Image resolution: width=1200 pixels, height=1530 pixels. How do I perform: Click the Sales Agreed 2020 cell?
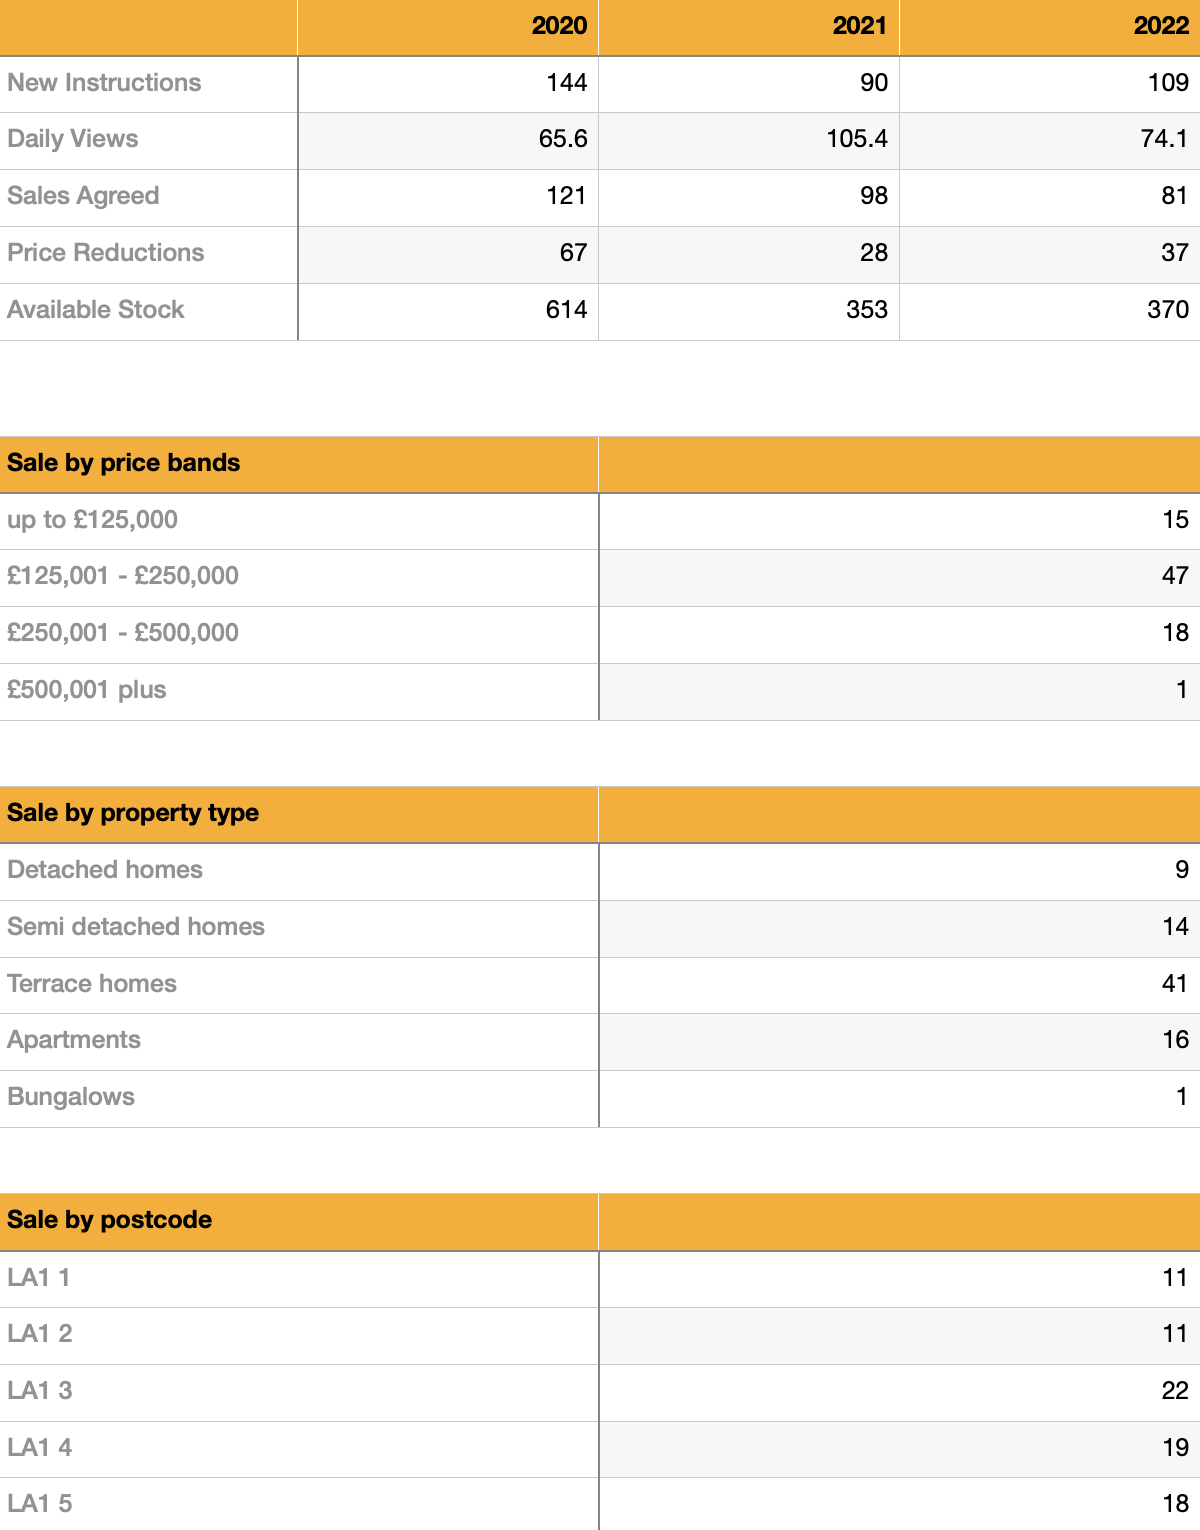(565, 196)
